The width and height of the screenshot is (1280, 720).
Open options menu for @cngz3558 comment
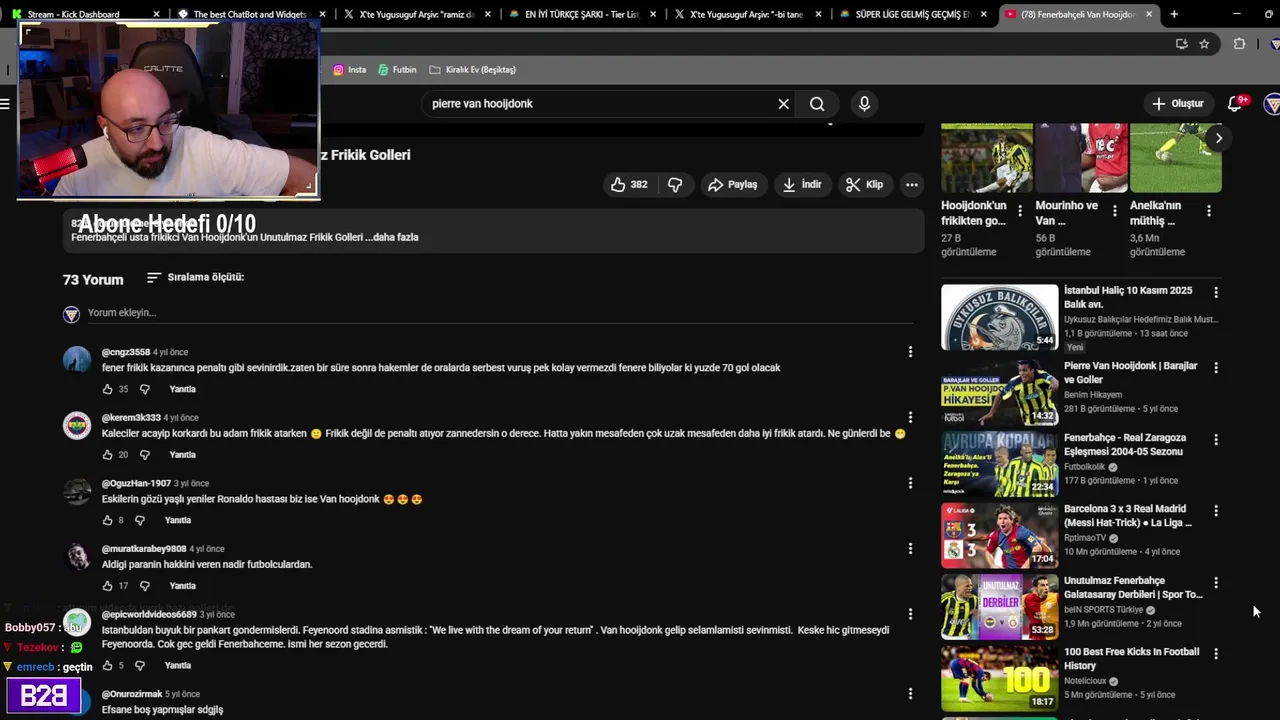(910, 352)
